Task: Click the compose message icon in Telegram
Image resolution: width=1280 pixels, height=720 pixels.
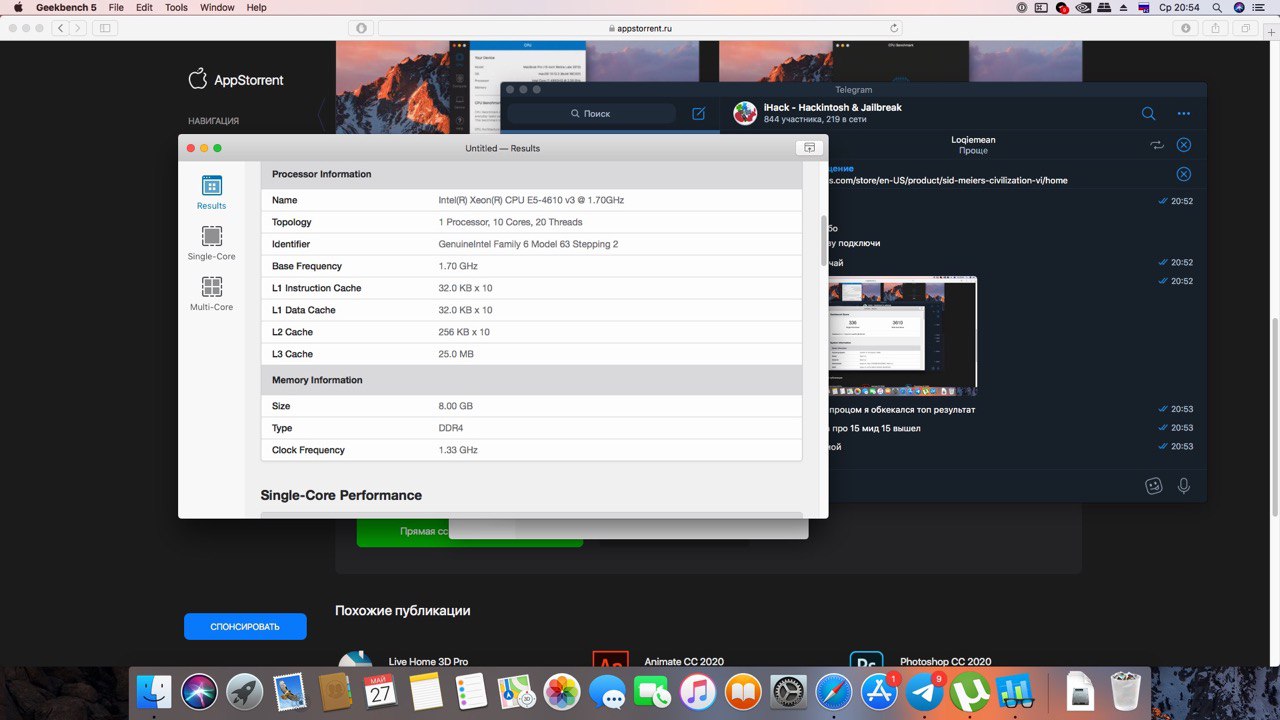Action: click(699, 113)
